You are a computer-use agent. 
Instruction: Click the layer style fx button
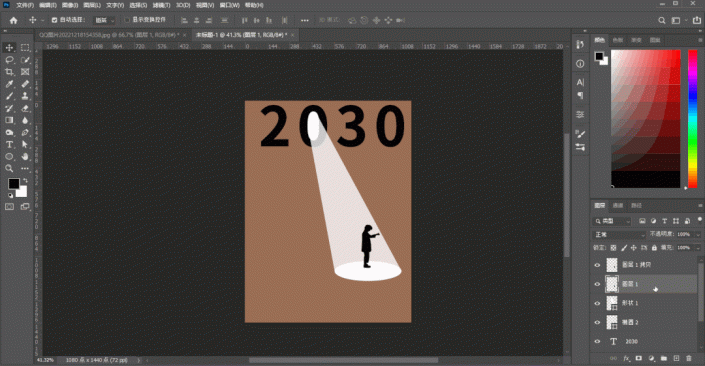(626, 358)
